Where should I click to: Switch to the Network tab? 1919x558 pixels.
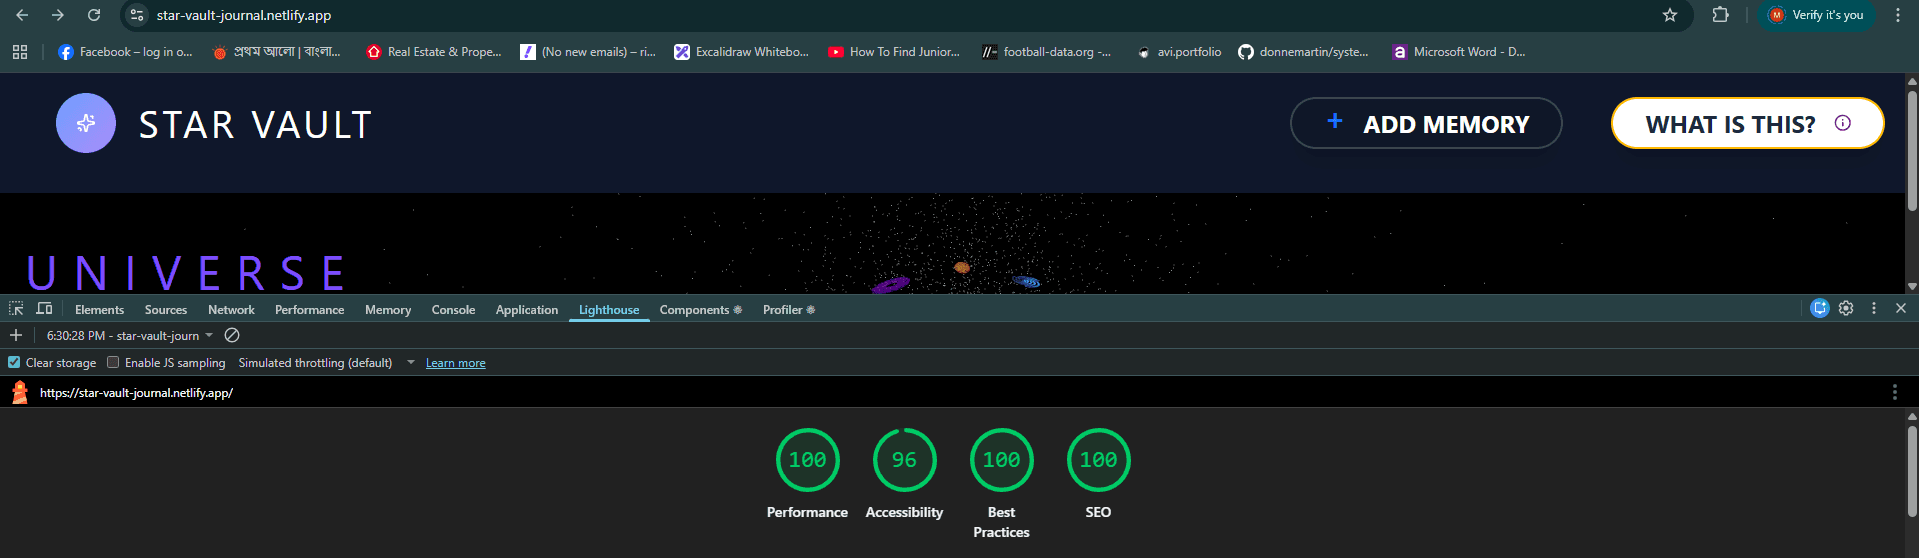coord(231,309)
